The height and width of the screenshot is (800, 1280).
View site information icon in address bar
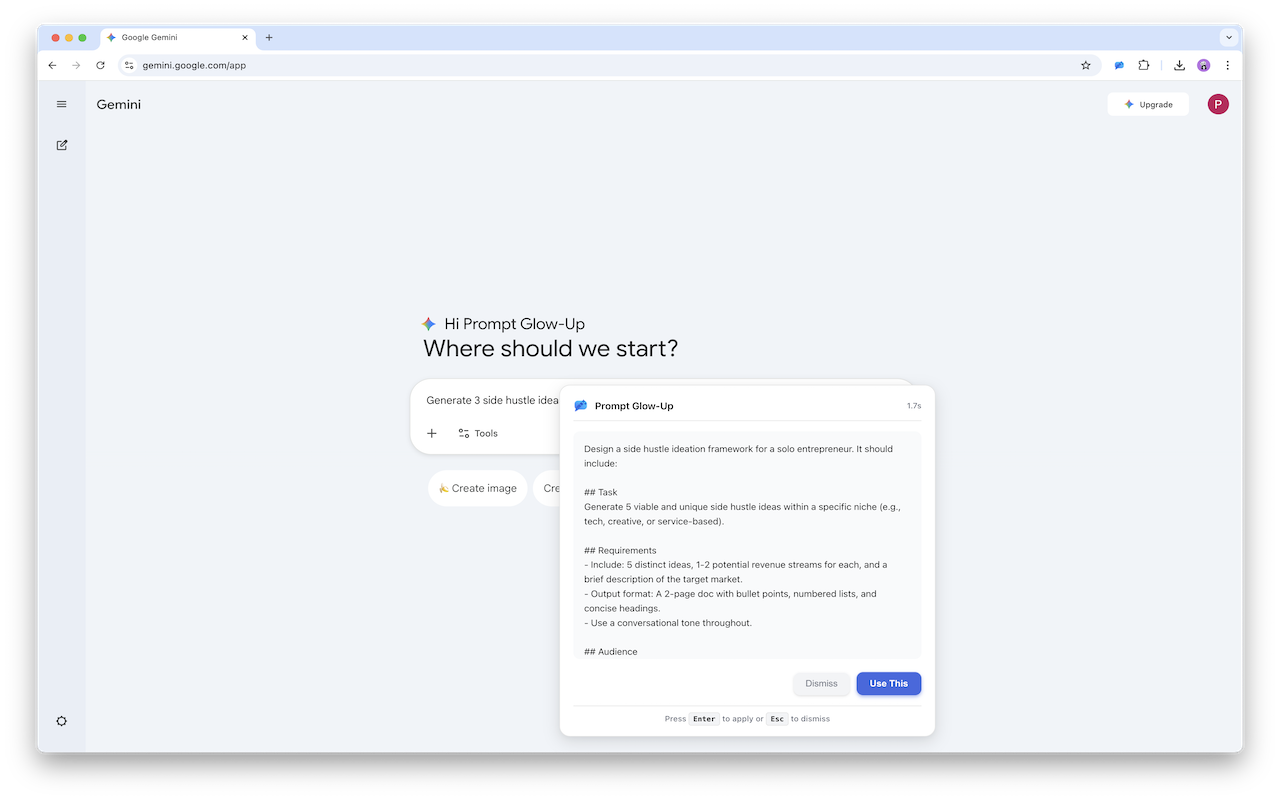pos(129,65)
